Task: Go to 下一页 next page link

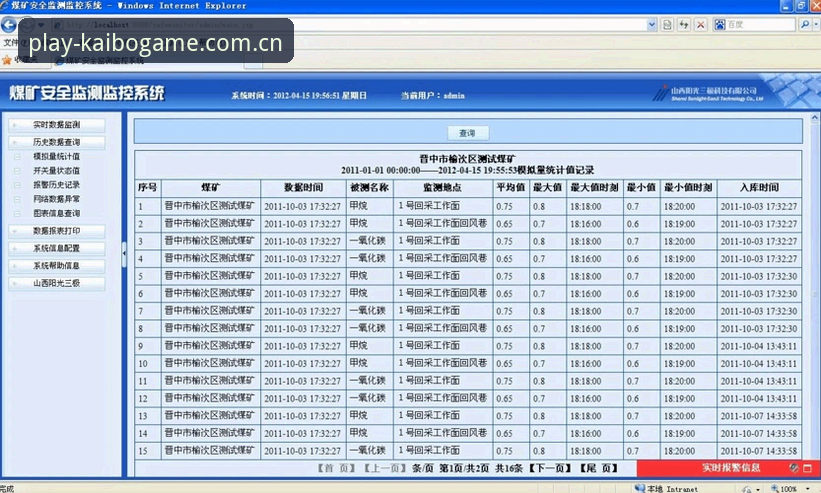Action: pos(549,468)
